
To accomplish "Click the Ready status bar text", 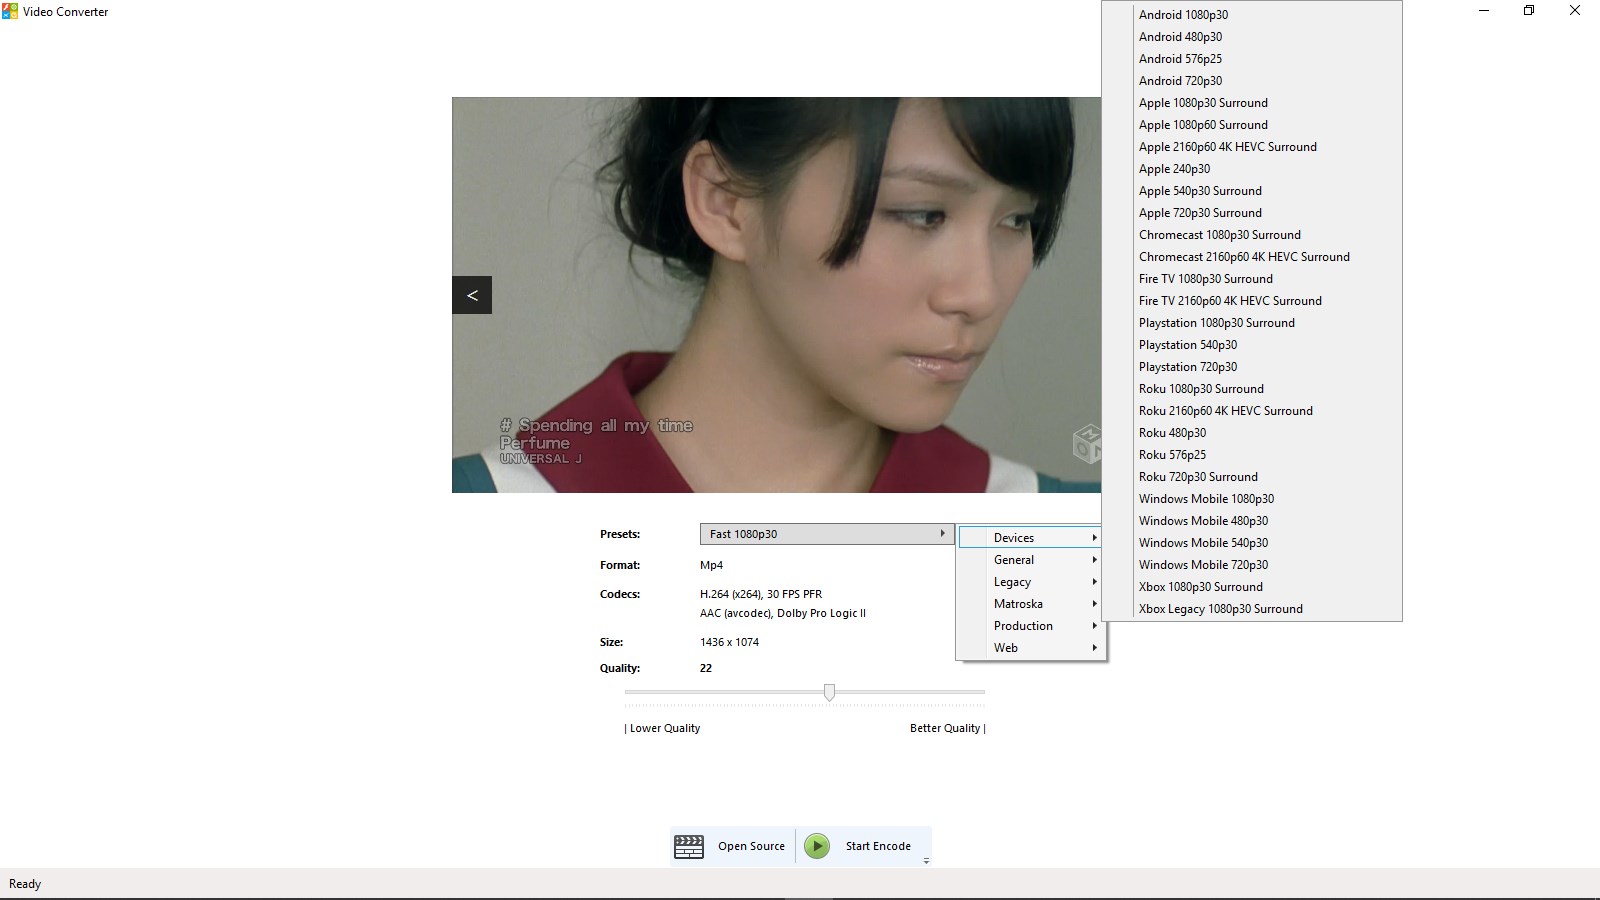I will tap(25, 884).
